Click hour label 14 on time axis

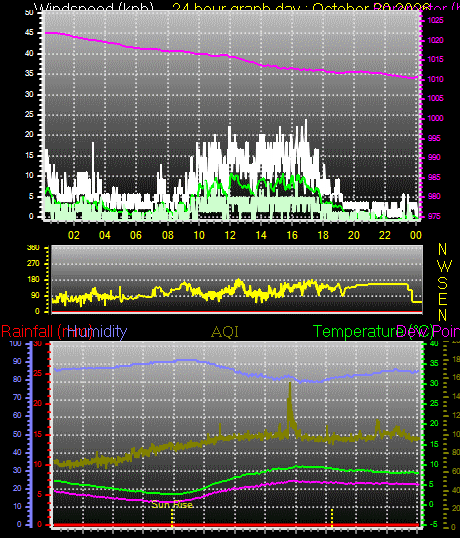click(x=261, y=235)
